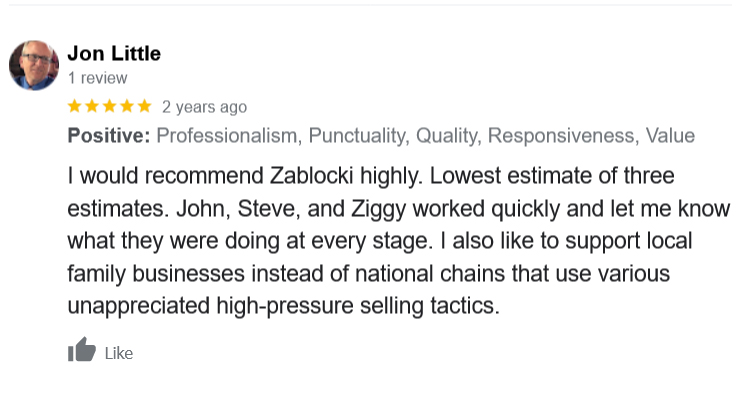Click the bold 'Positive:' label
This screenshot has width=743, height=399.
point(109,136)
